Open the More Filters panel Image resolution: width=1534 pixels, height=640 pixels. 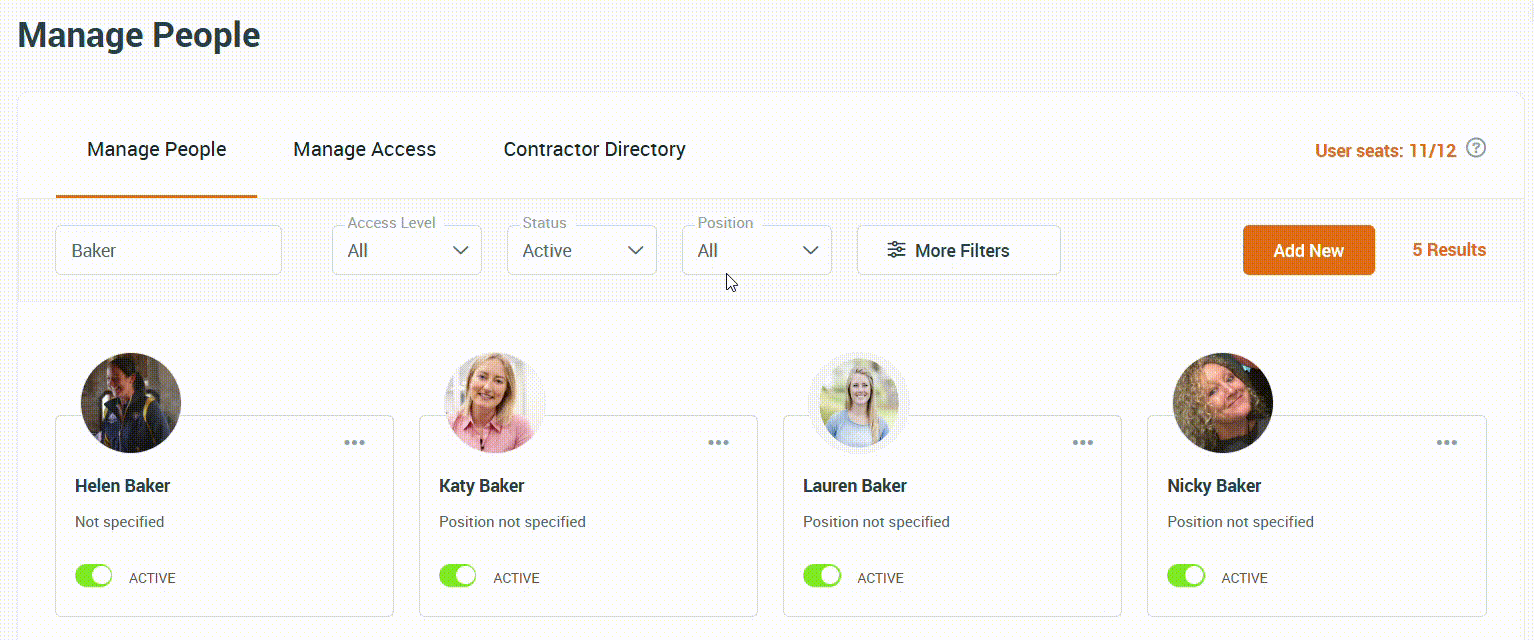pyautogui.click(x=958, y=251)
